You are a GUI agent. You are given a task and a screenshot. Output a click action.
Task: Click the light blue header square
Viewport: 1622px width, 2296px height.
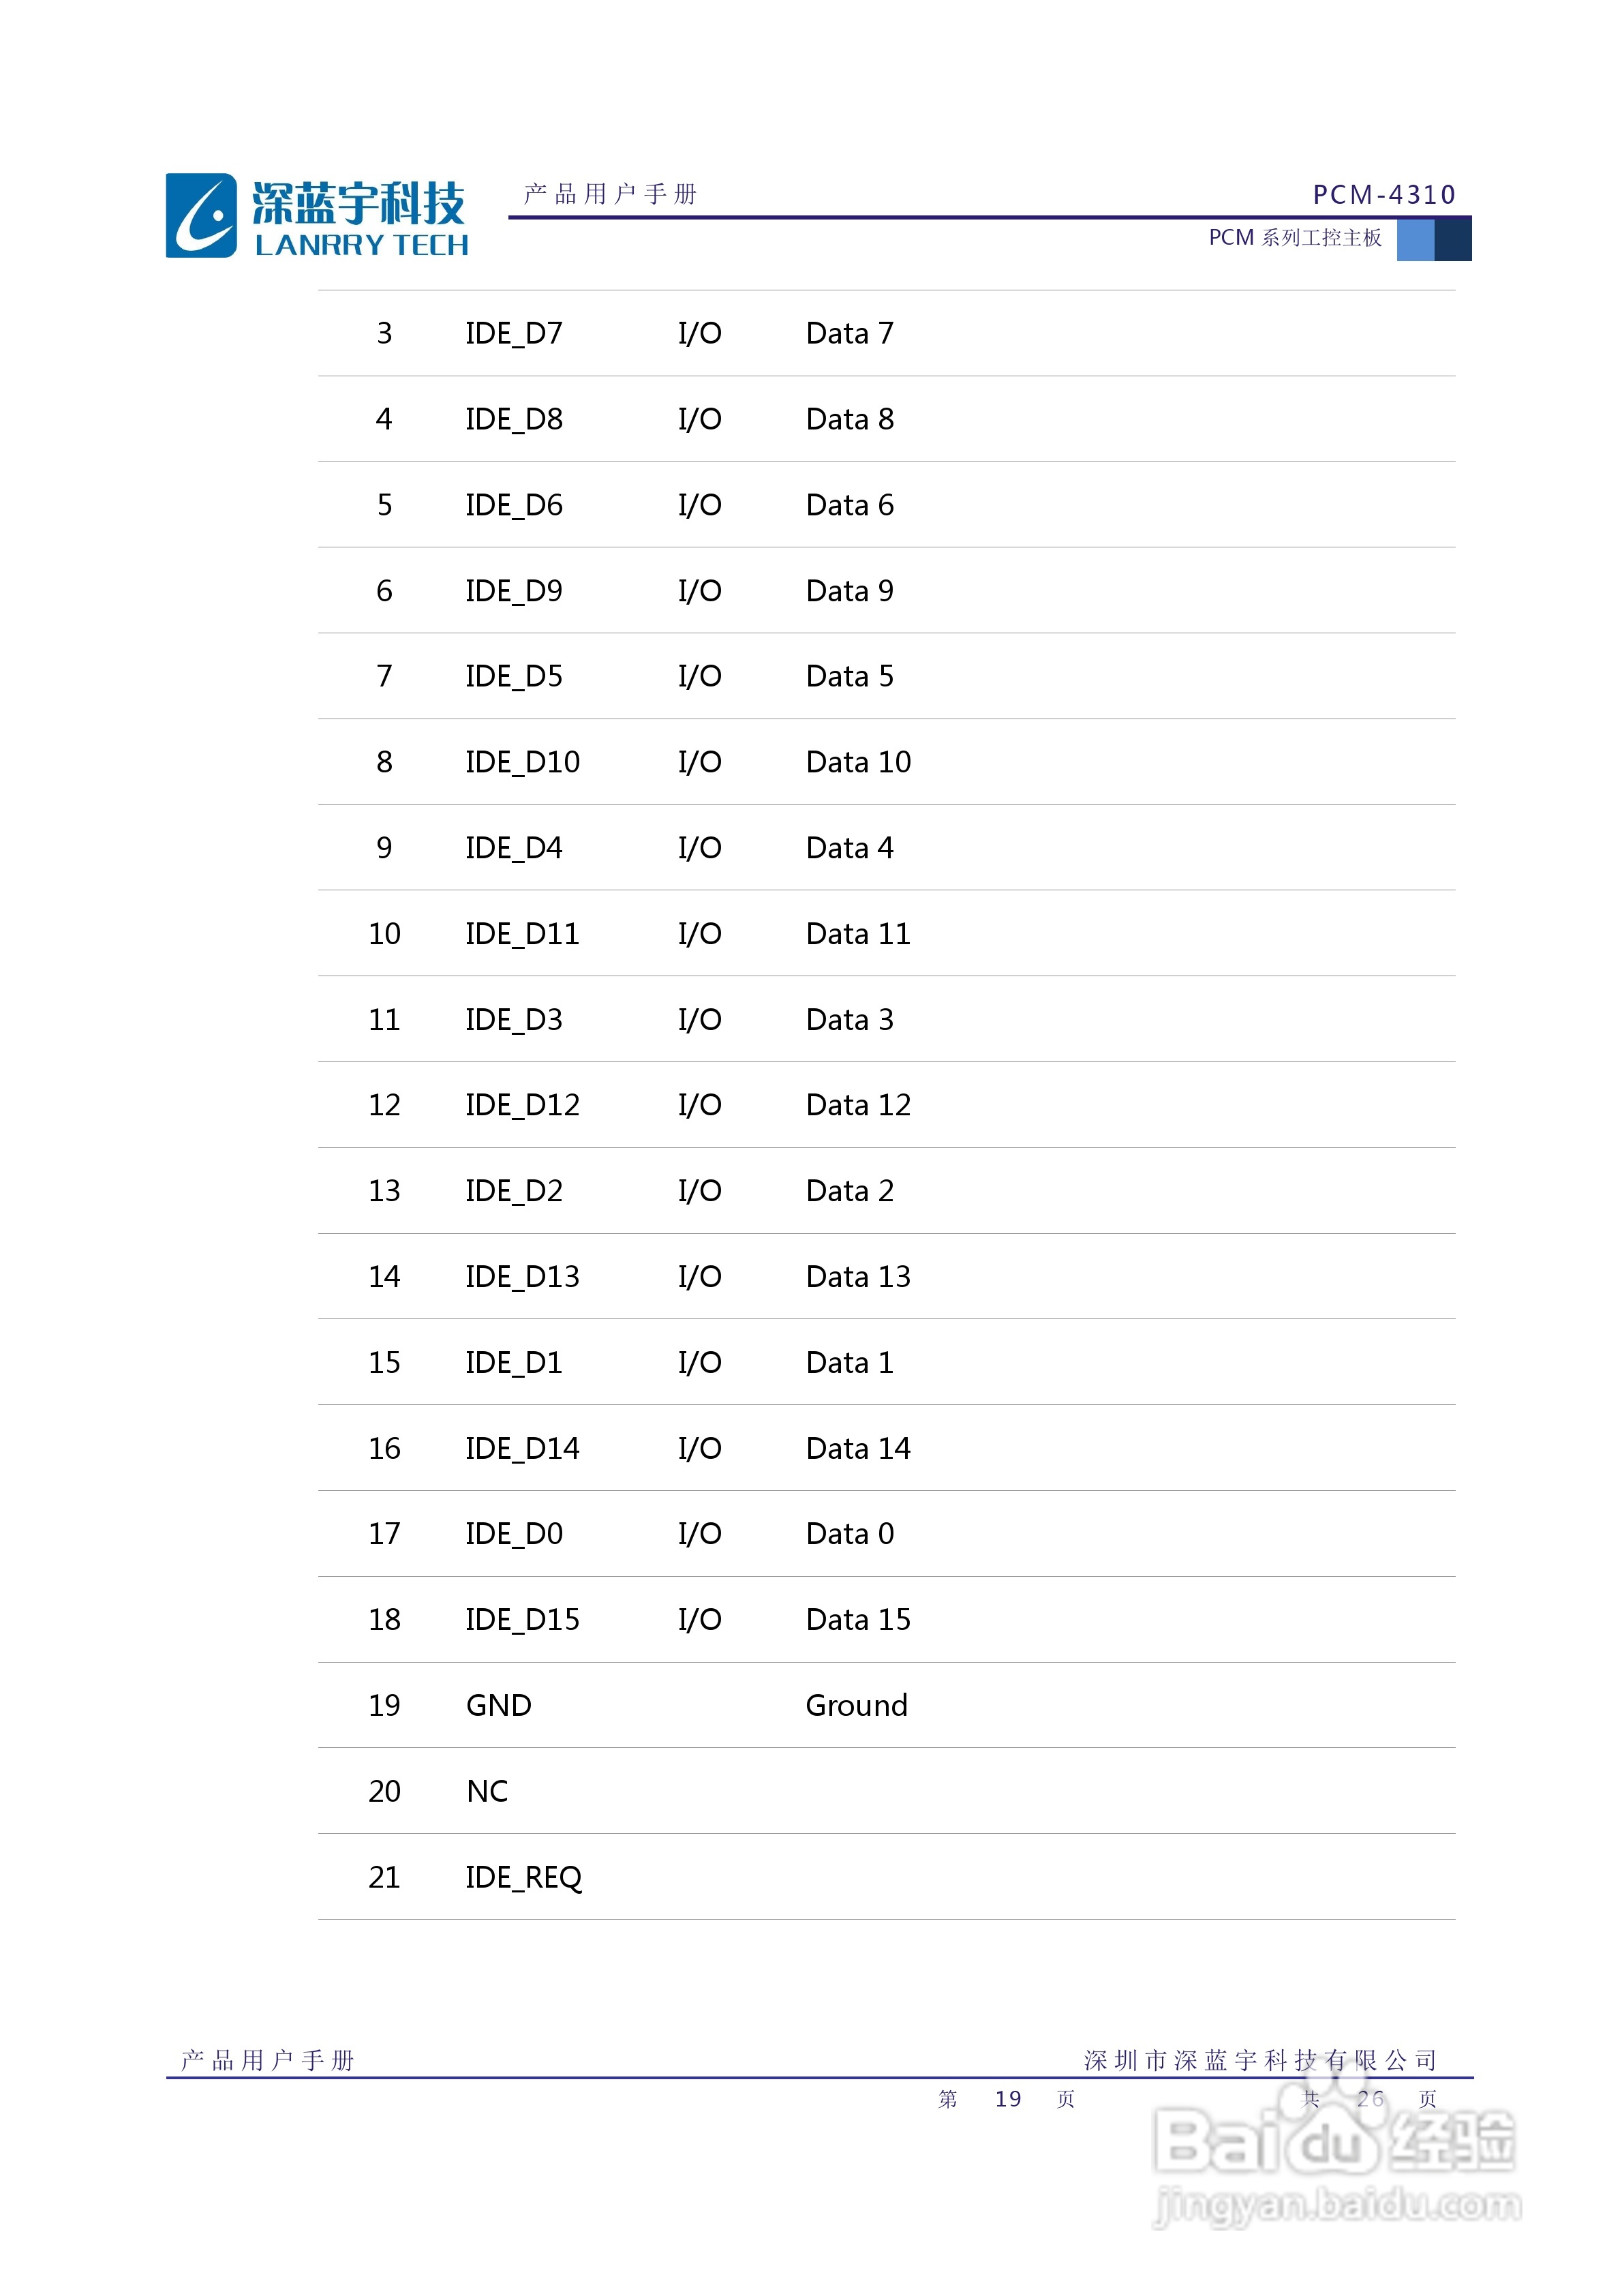[x=1414, y=240]
